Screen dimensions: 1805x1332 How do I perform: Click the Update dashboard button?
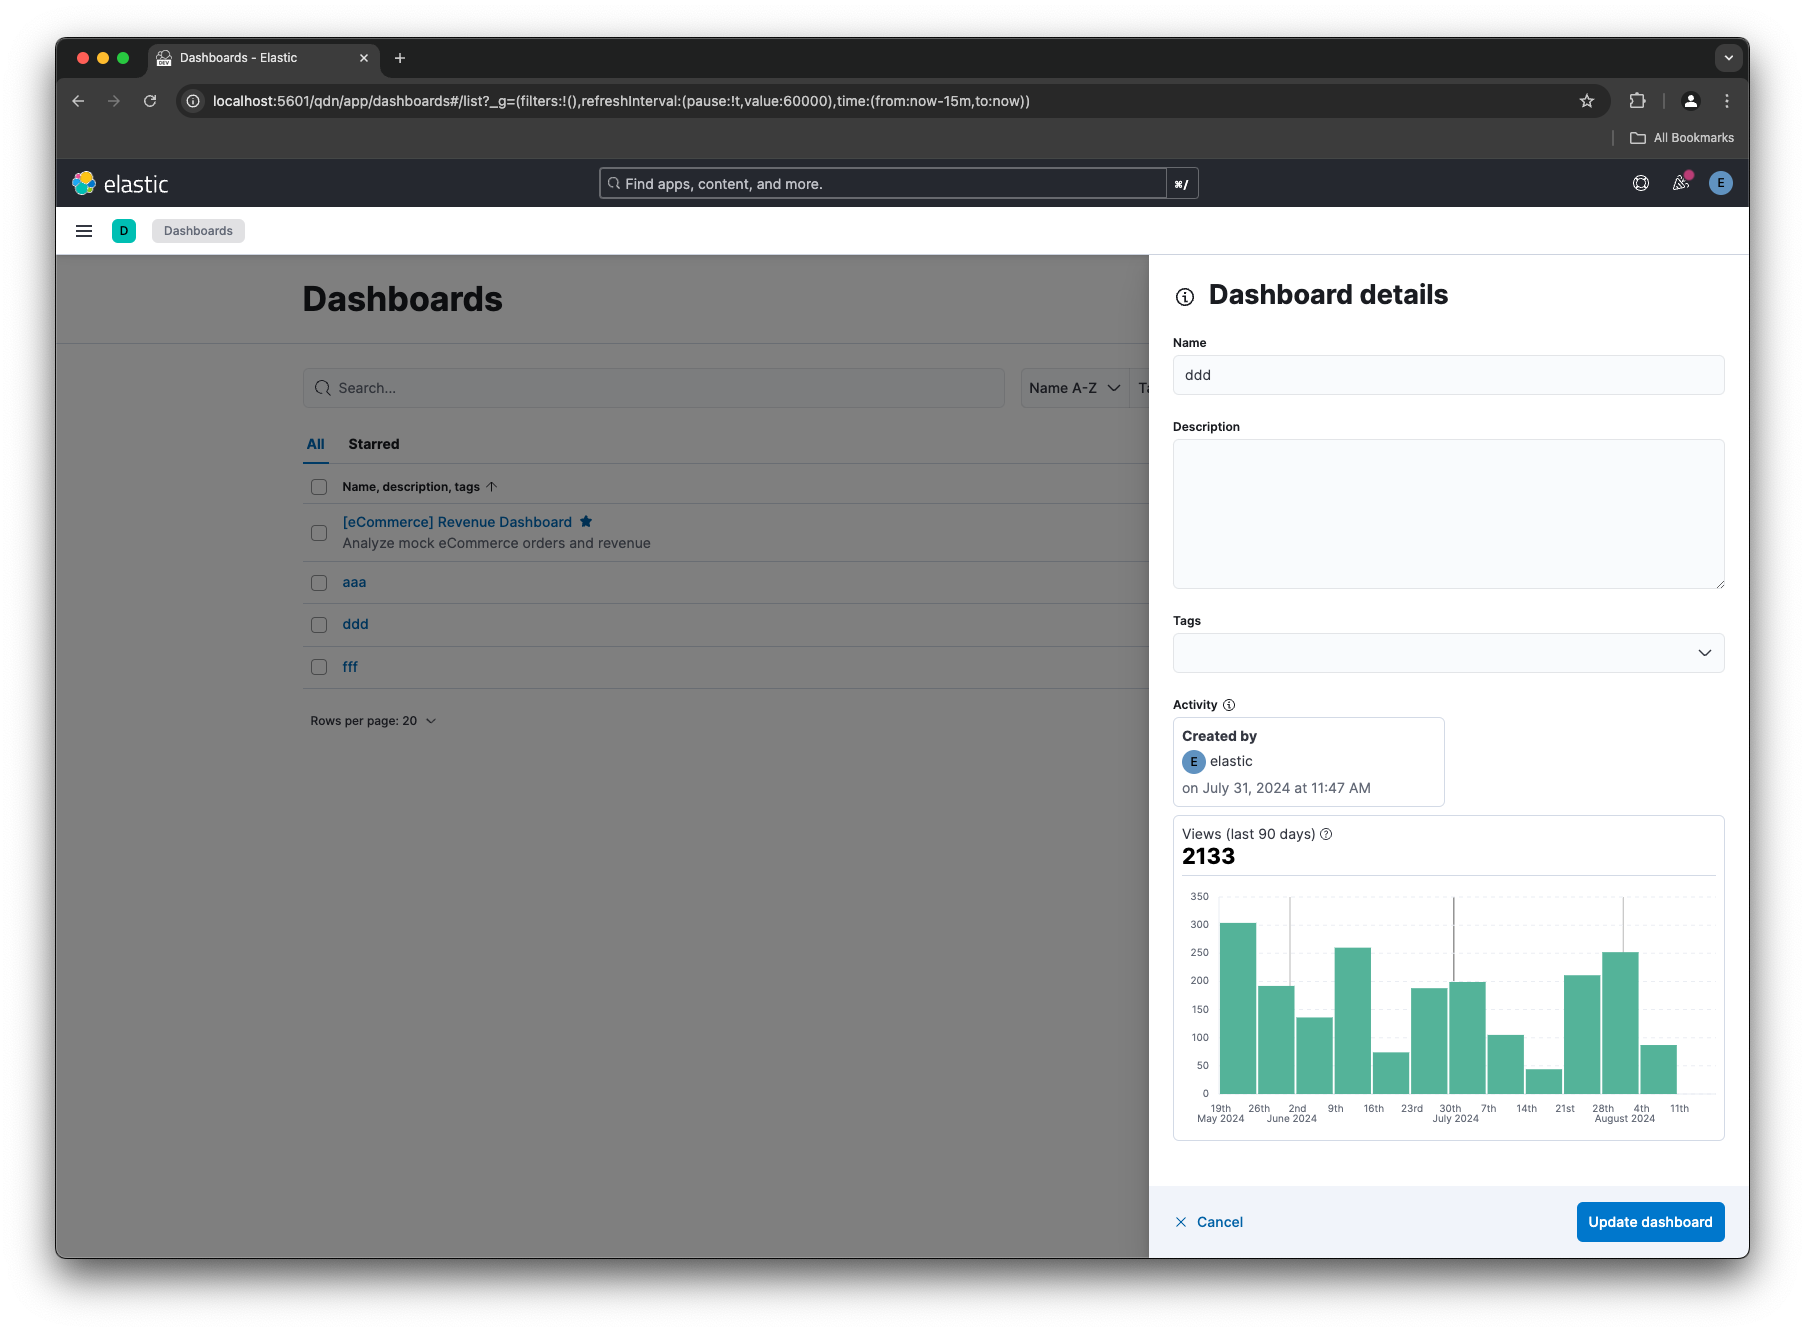[1650, 1222]
